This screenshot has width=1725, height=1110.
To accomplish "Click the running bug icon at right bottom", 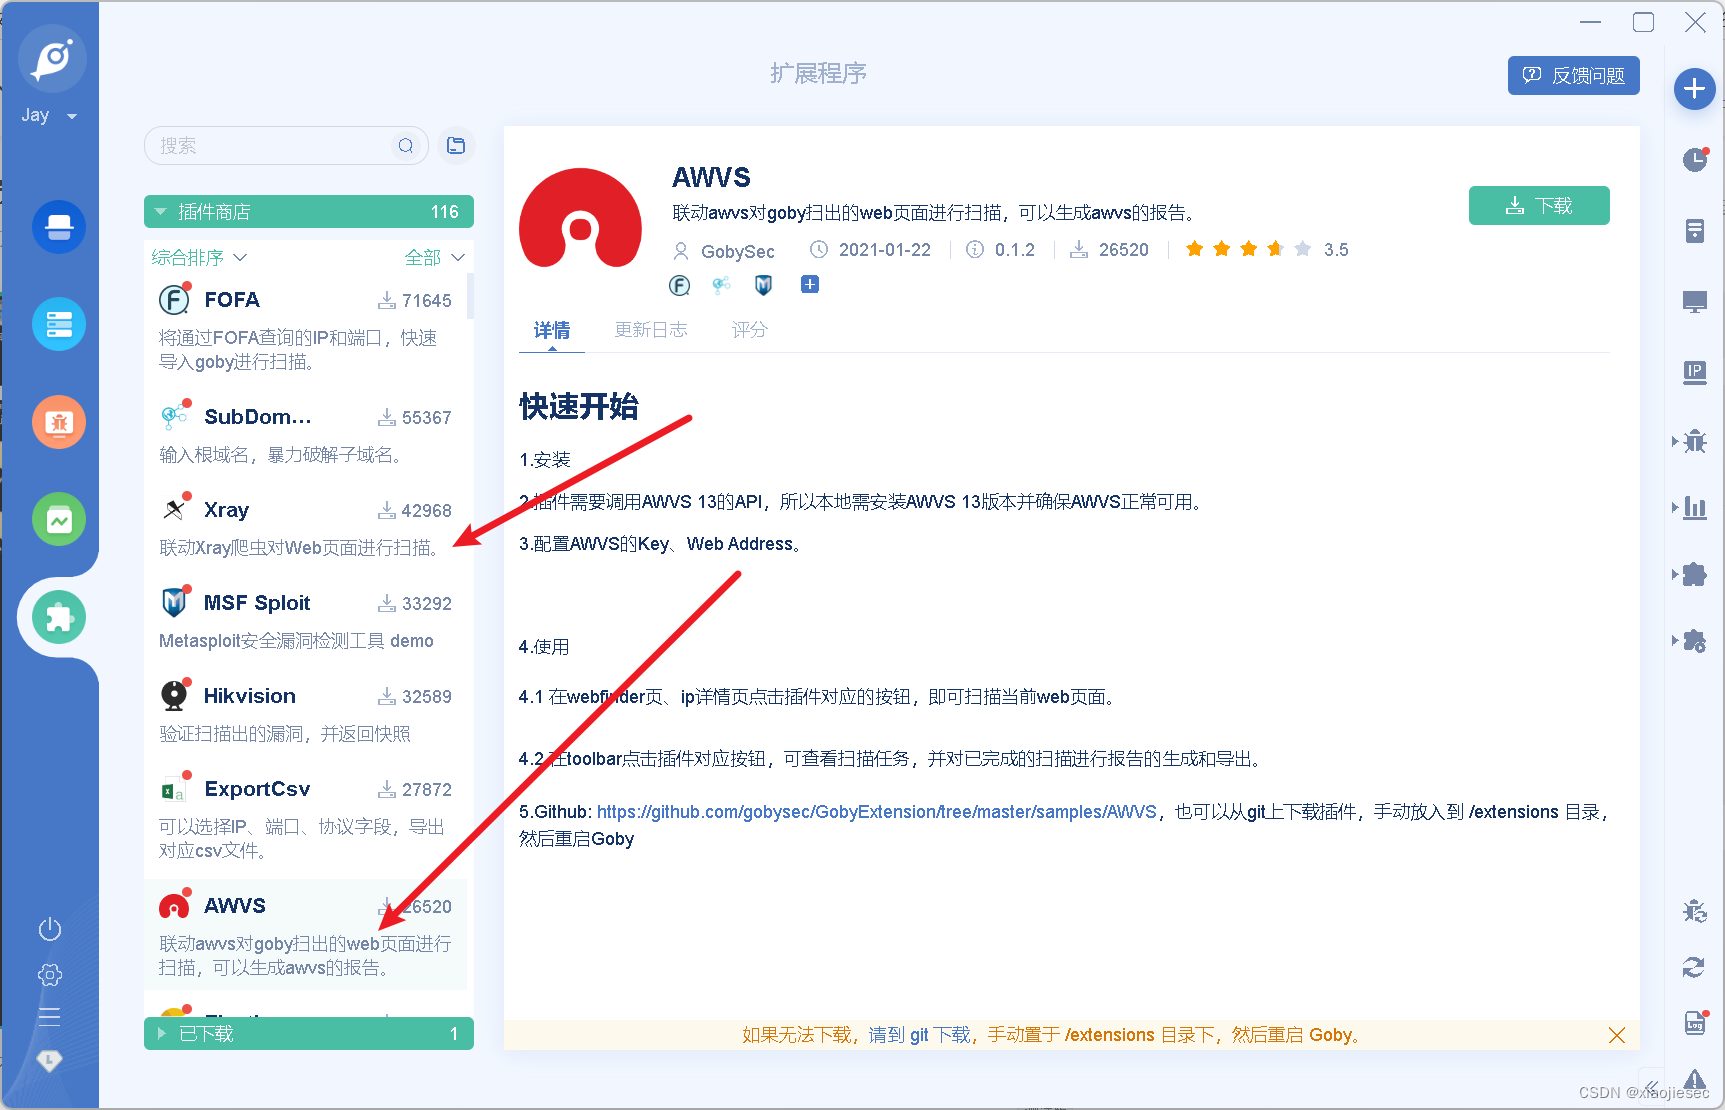I will [x=1695, y=911].
